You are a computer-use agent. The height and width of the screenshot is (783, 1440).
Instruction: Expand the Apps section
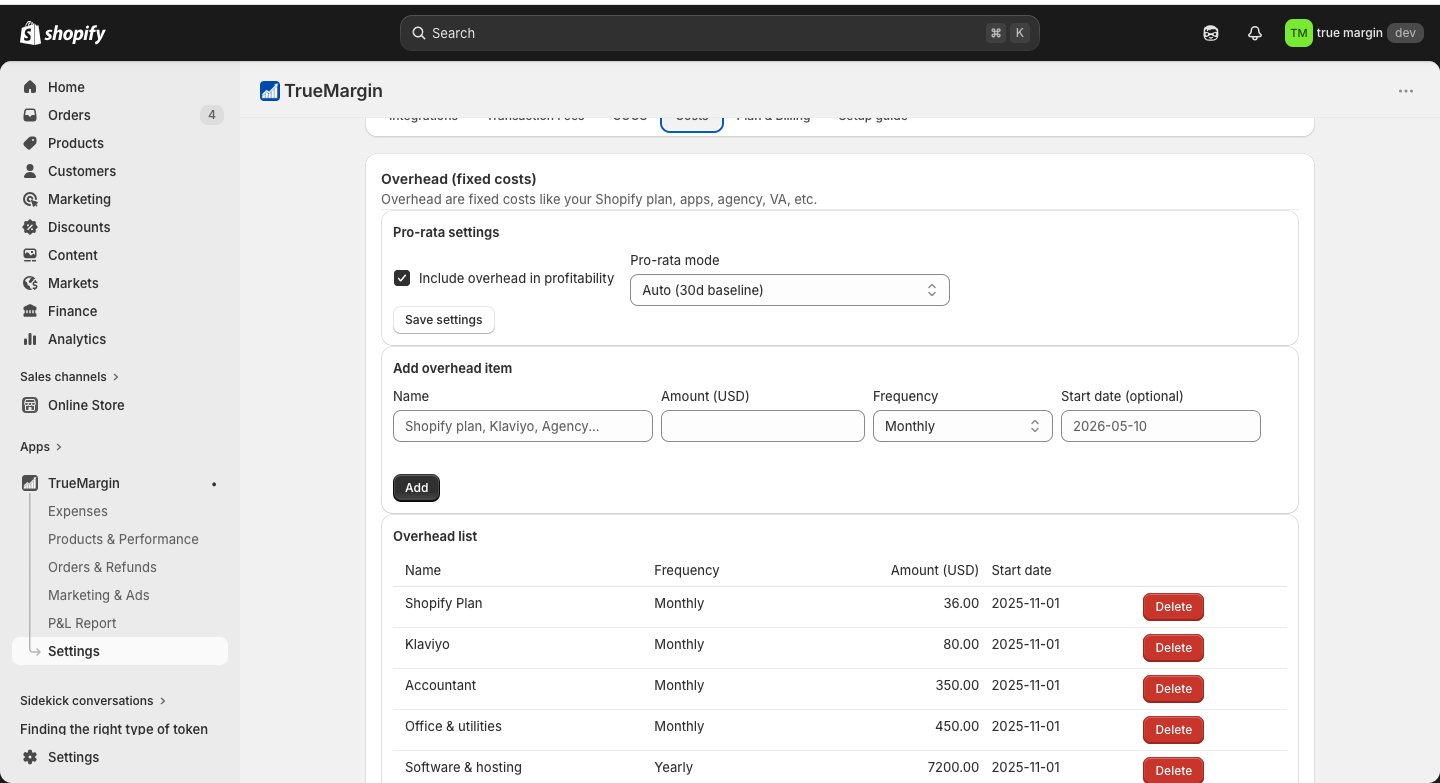coord(41,447)
